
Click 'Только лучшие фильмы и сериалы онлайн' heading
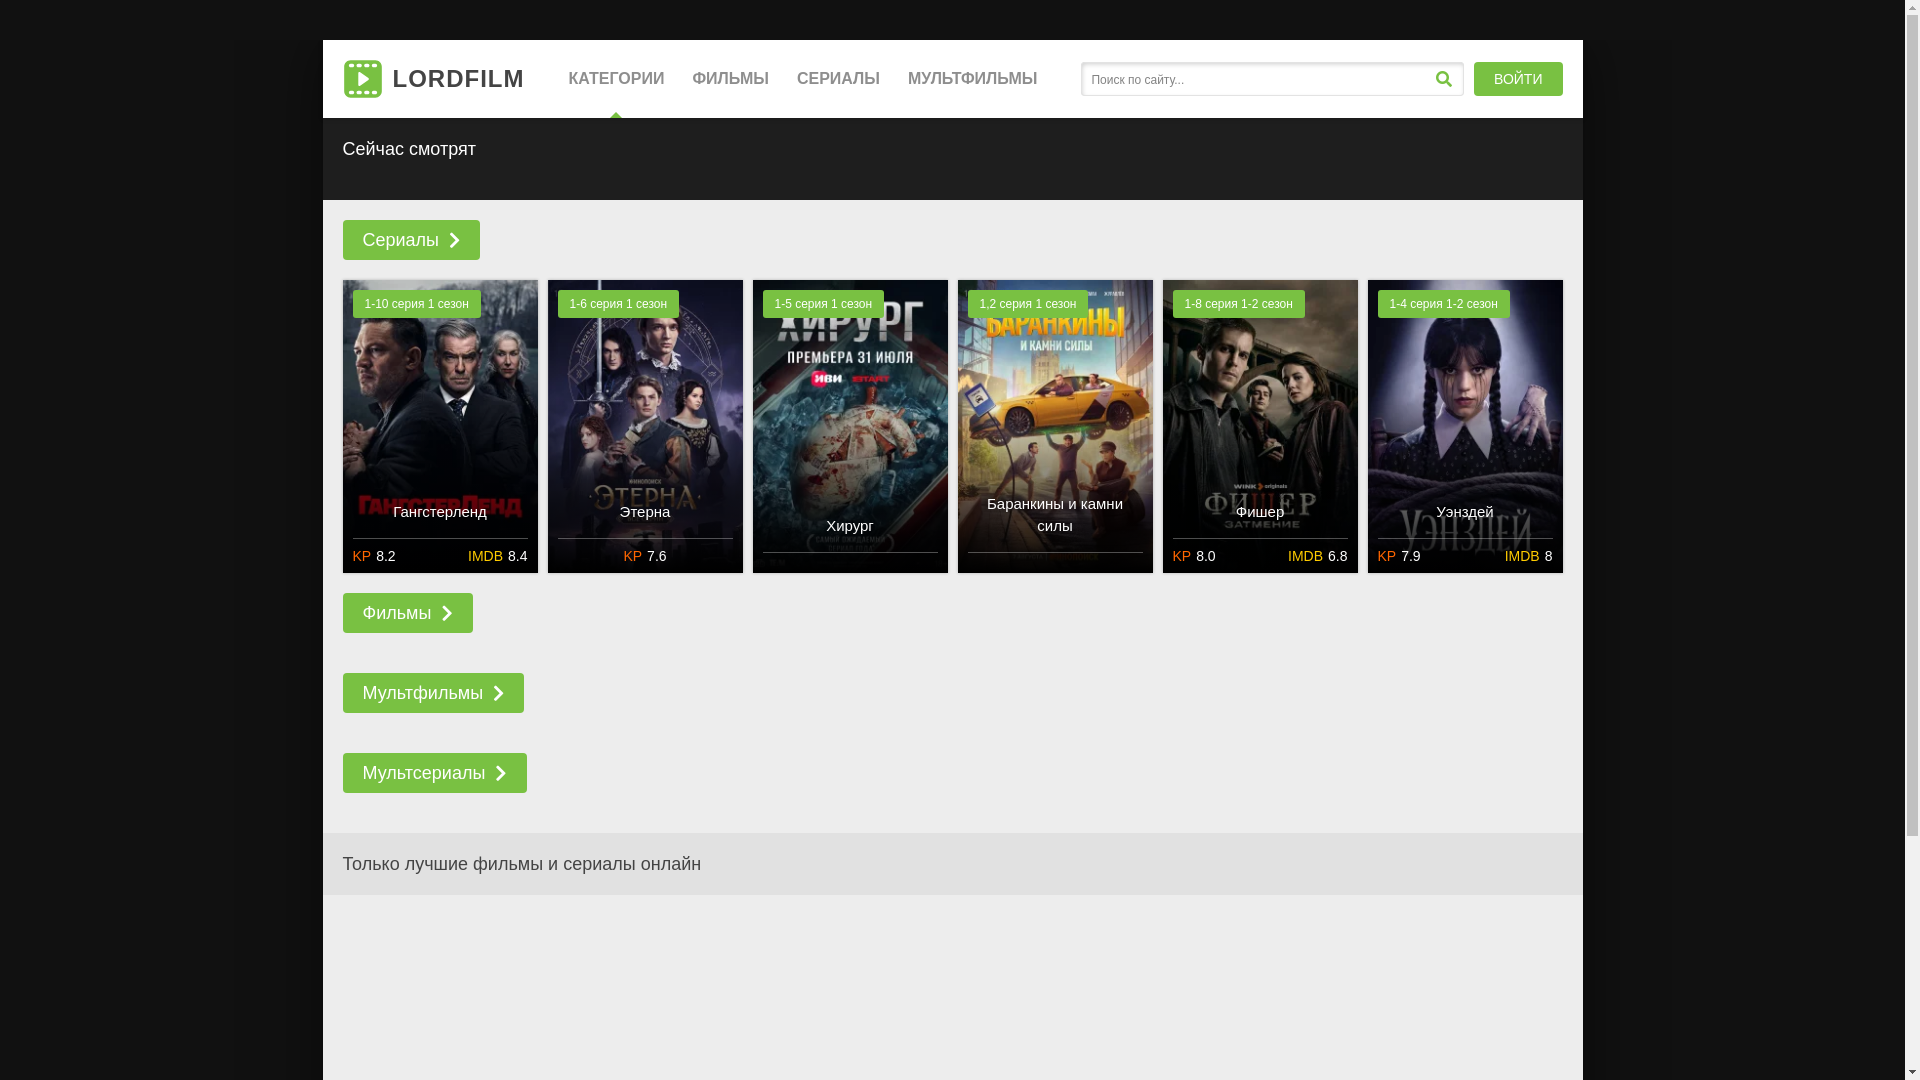[522, 864]
